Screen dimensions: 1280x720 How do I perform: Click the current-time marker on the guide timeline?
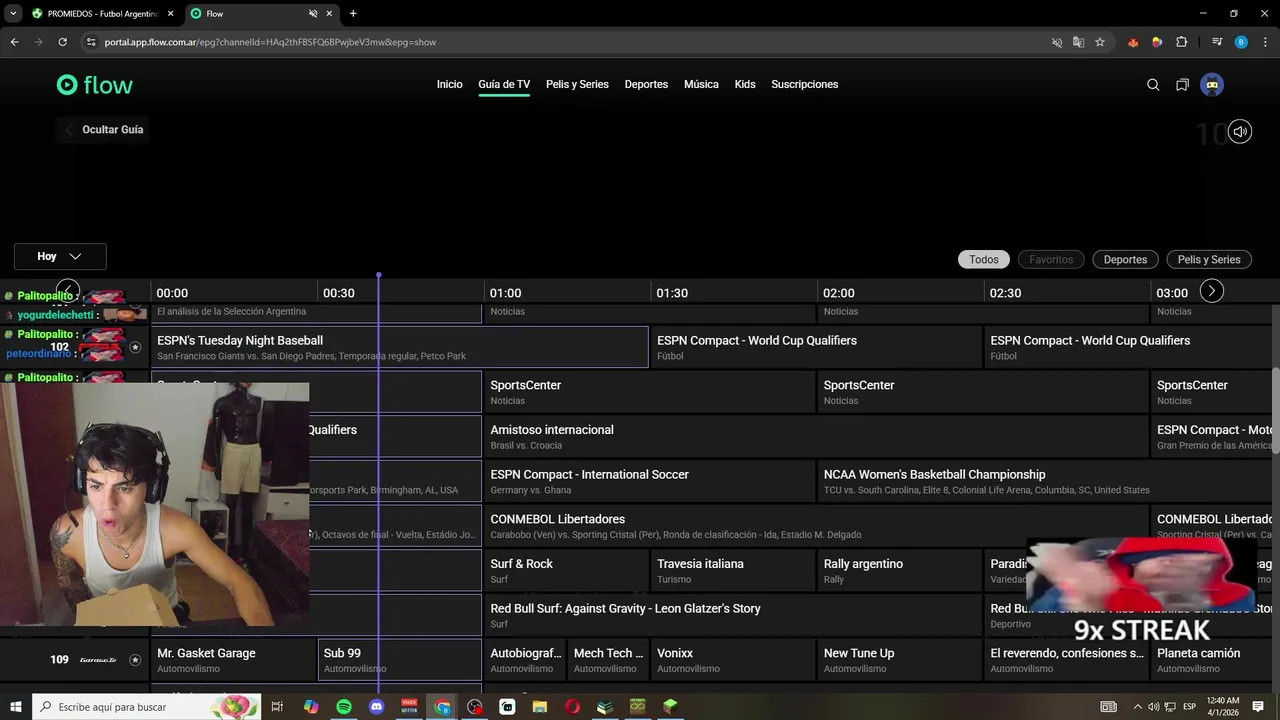pos(378,276)
